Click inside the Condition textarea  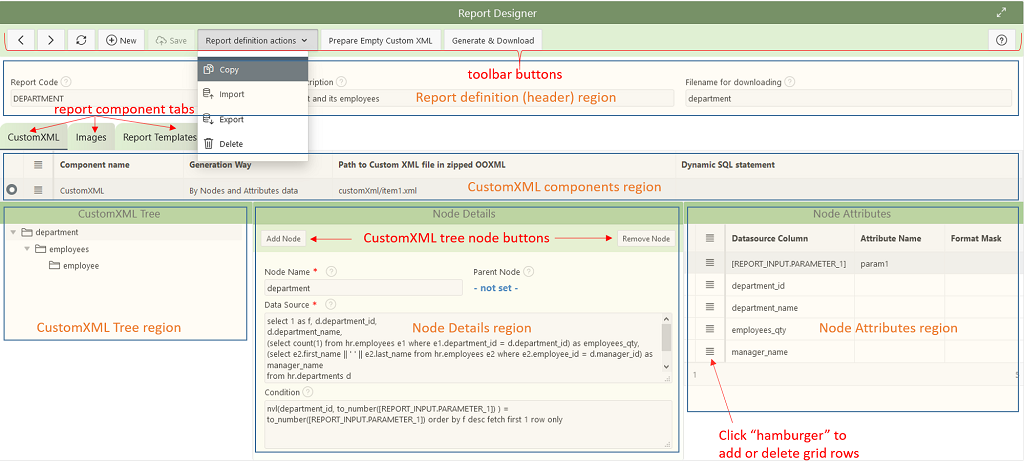click(468, 423)
